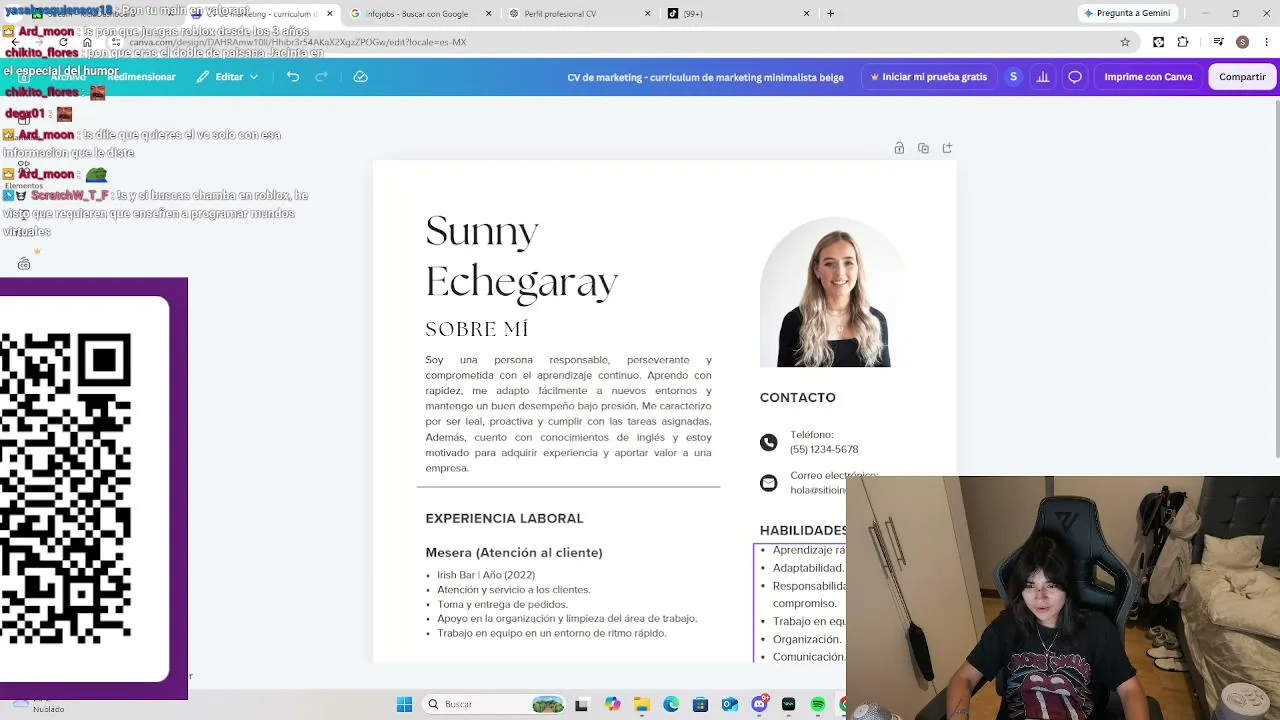The width and height of the screenshot is (1280, 720).
Task: Select the Sobre mí paragraph text
Action: pyautogui.click(x=568, y=413)
